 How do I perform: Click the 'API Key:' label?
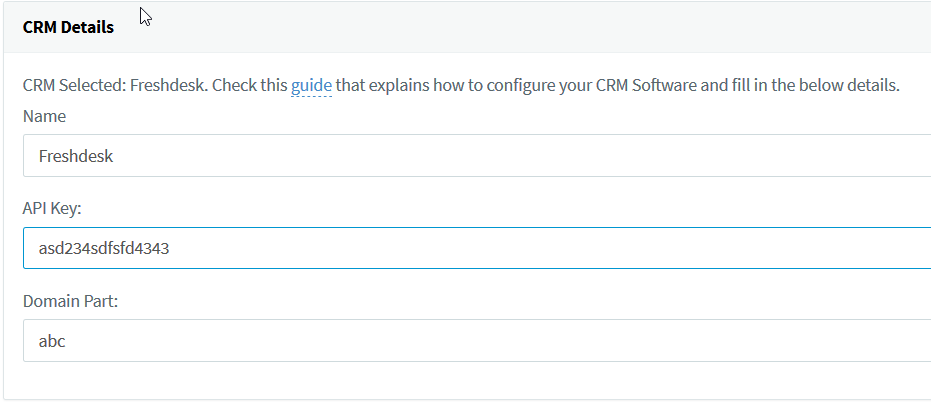point(52,208)
